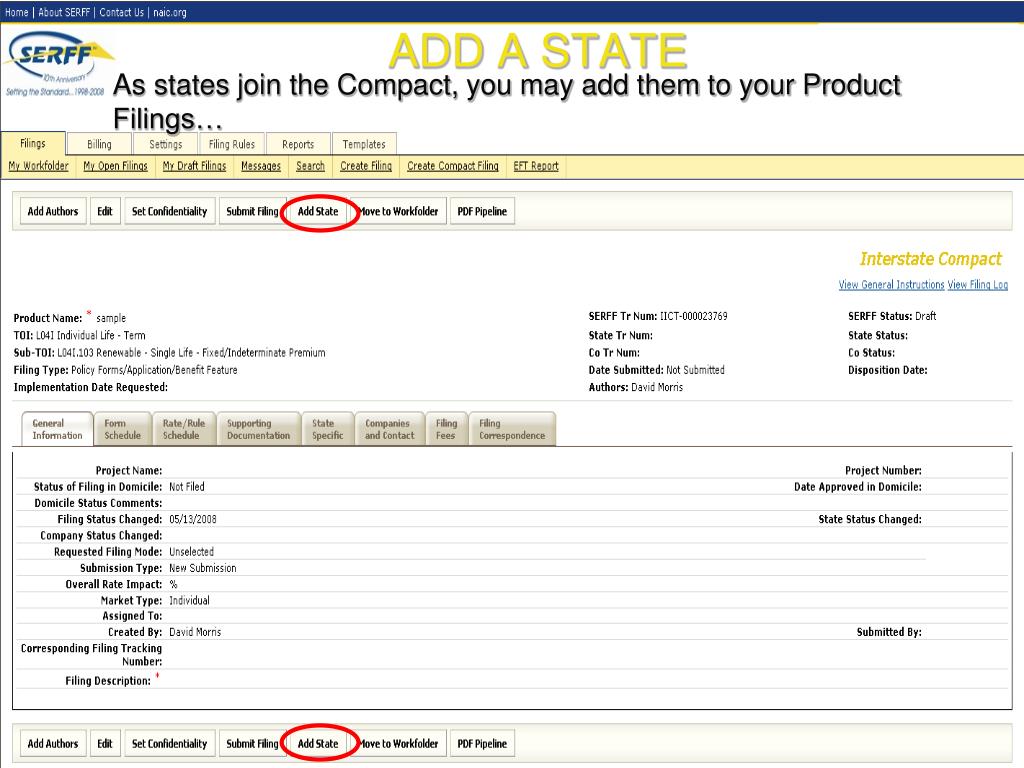The image size is (1024, 768).
Task: Open the Supporting Documentation tab
Action: pos(259,429)
